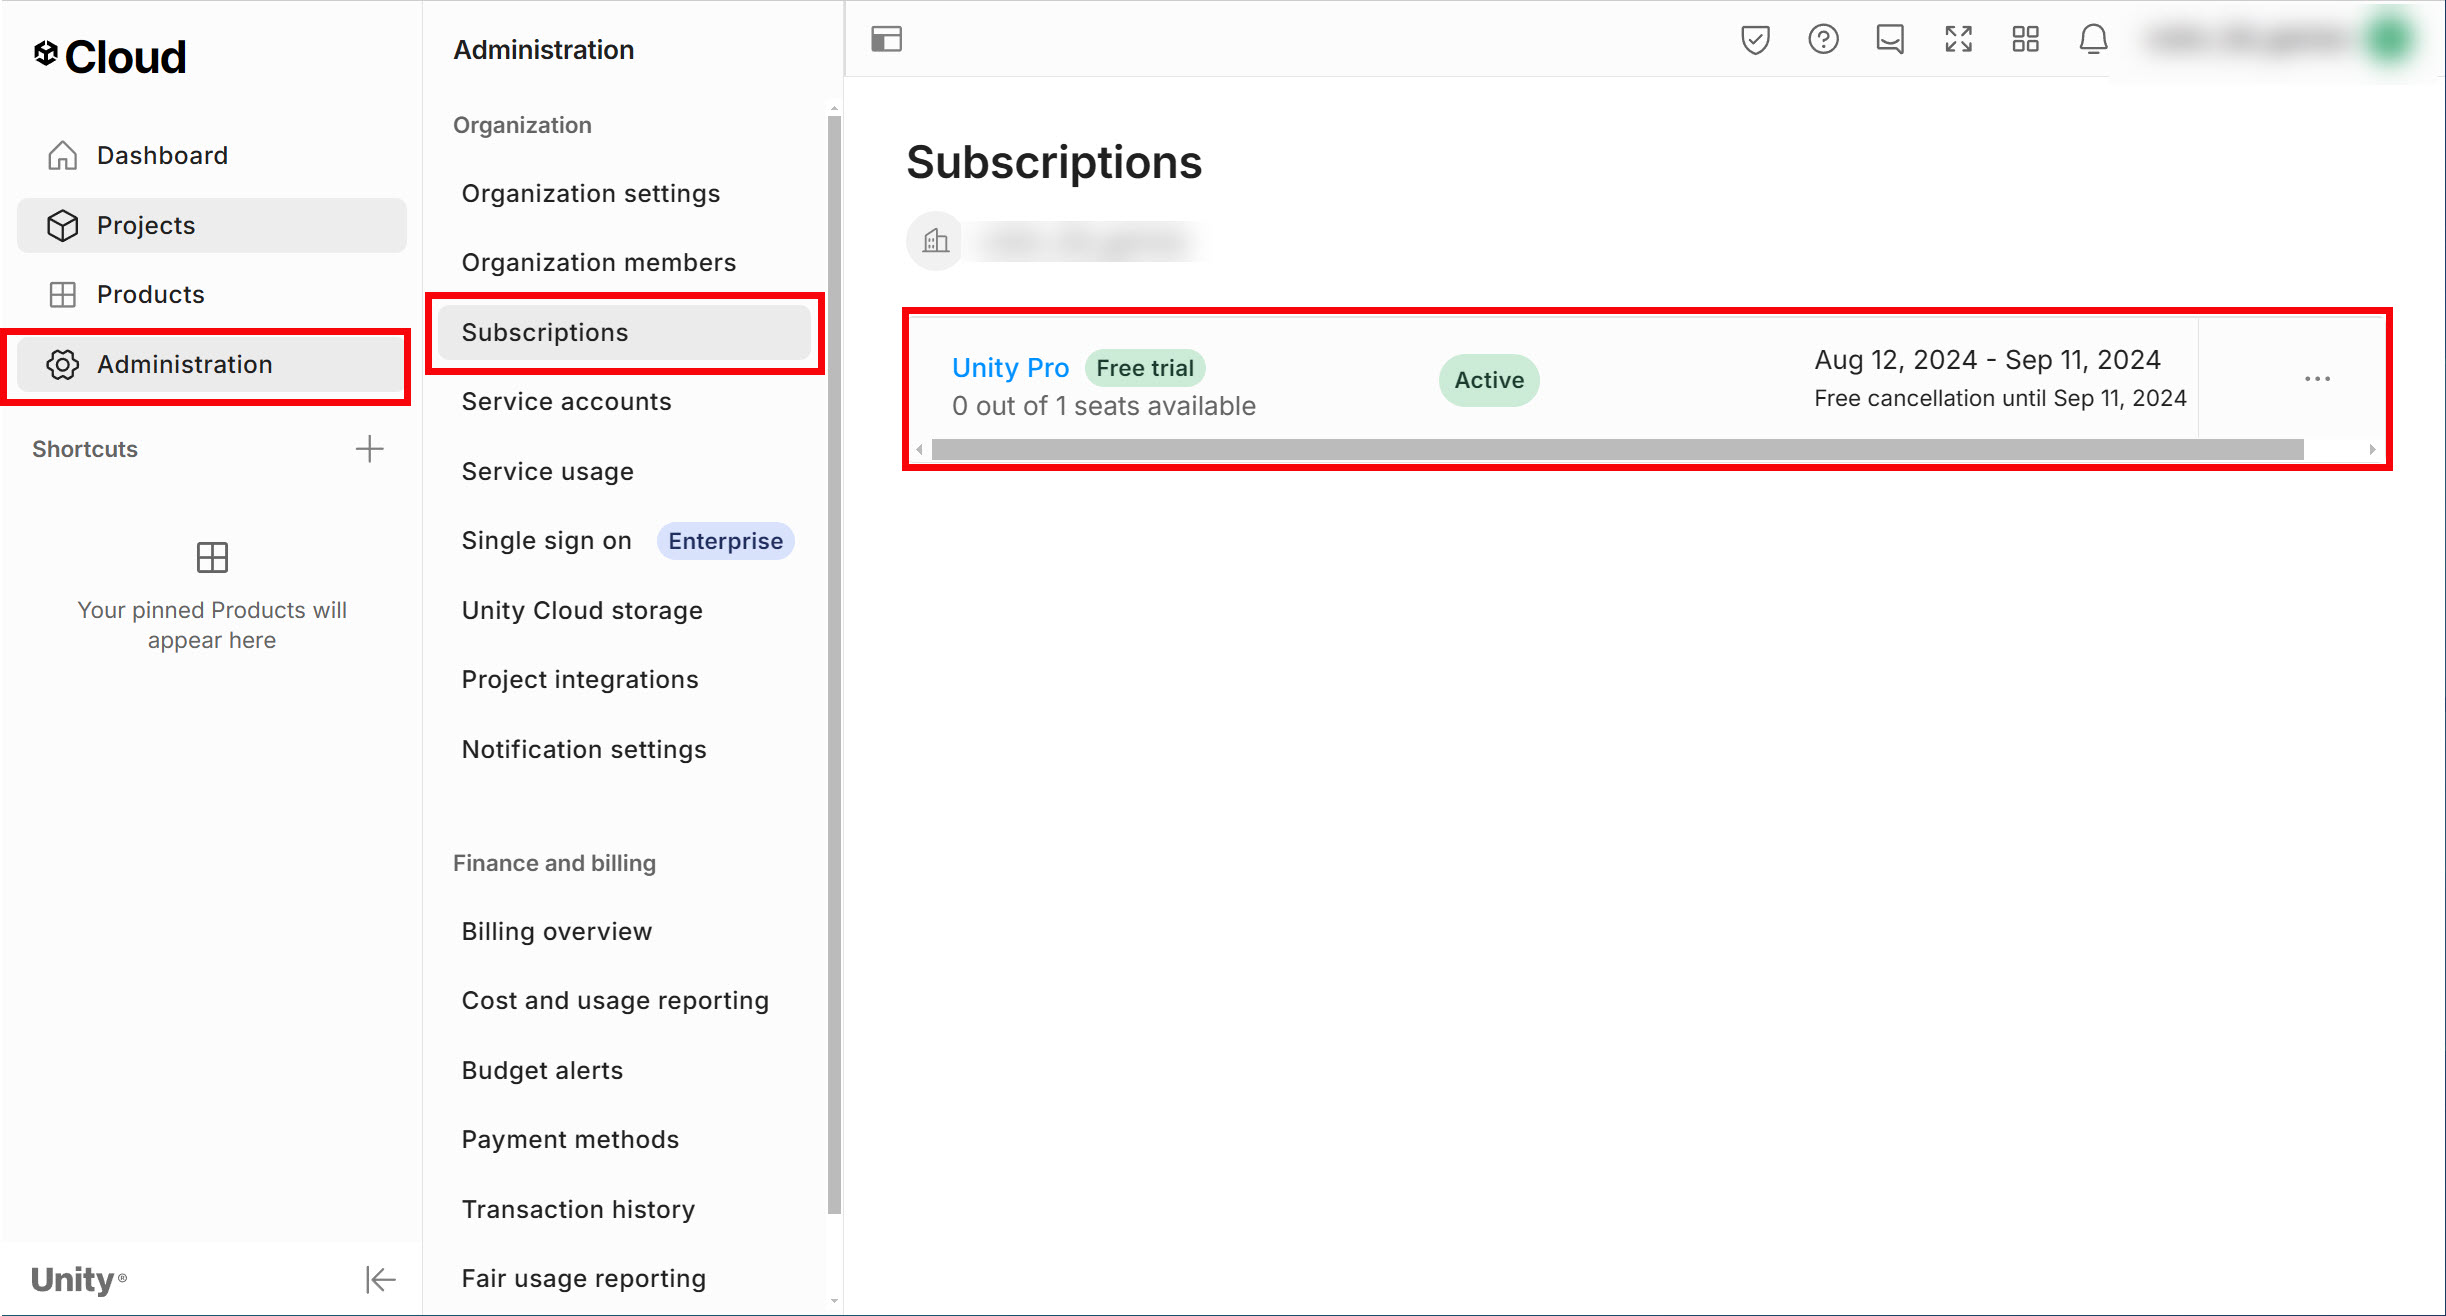Add a shortcut with plus icon
The width and height of the screenshot is (2446, 1316).
(369, 449)
